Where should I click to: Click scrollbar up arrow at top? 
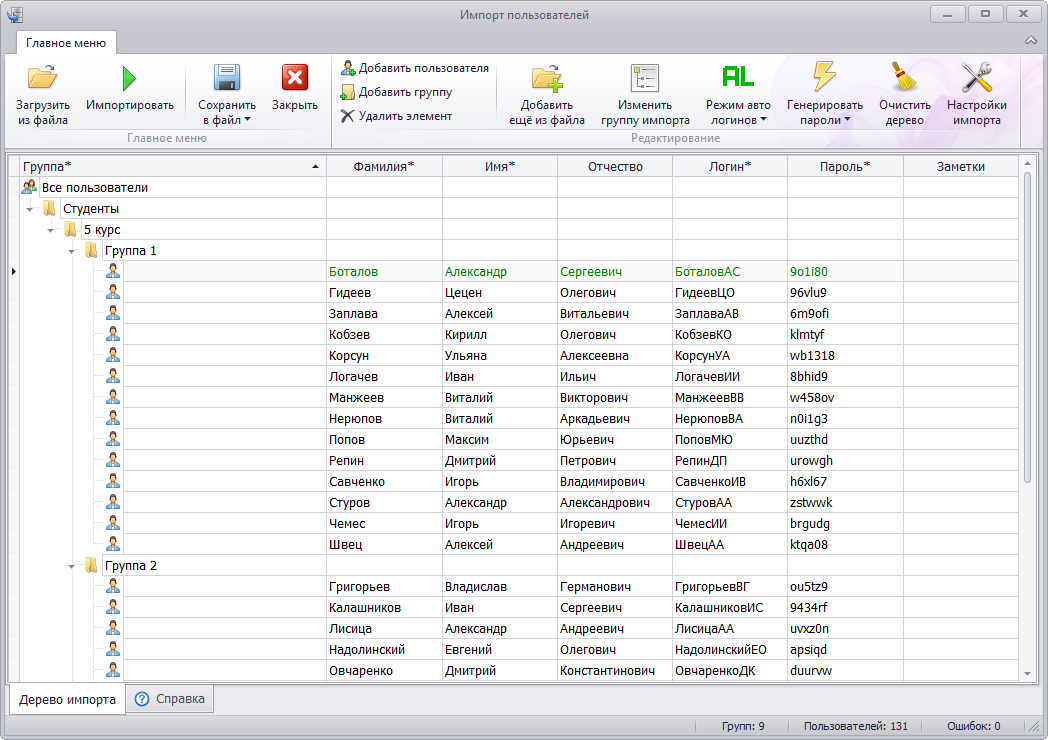[1027, 163]
